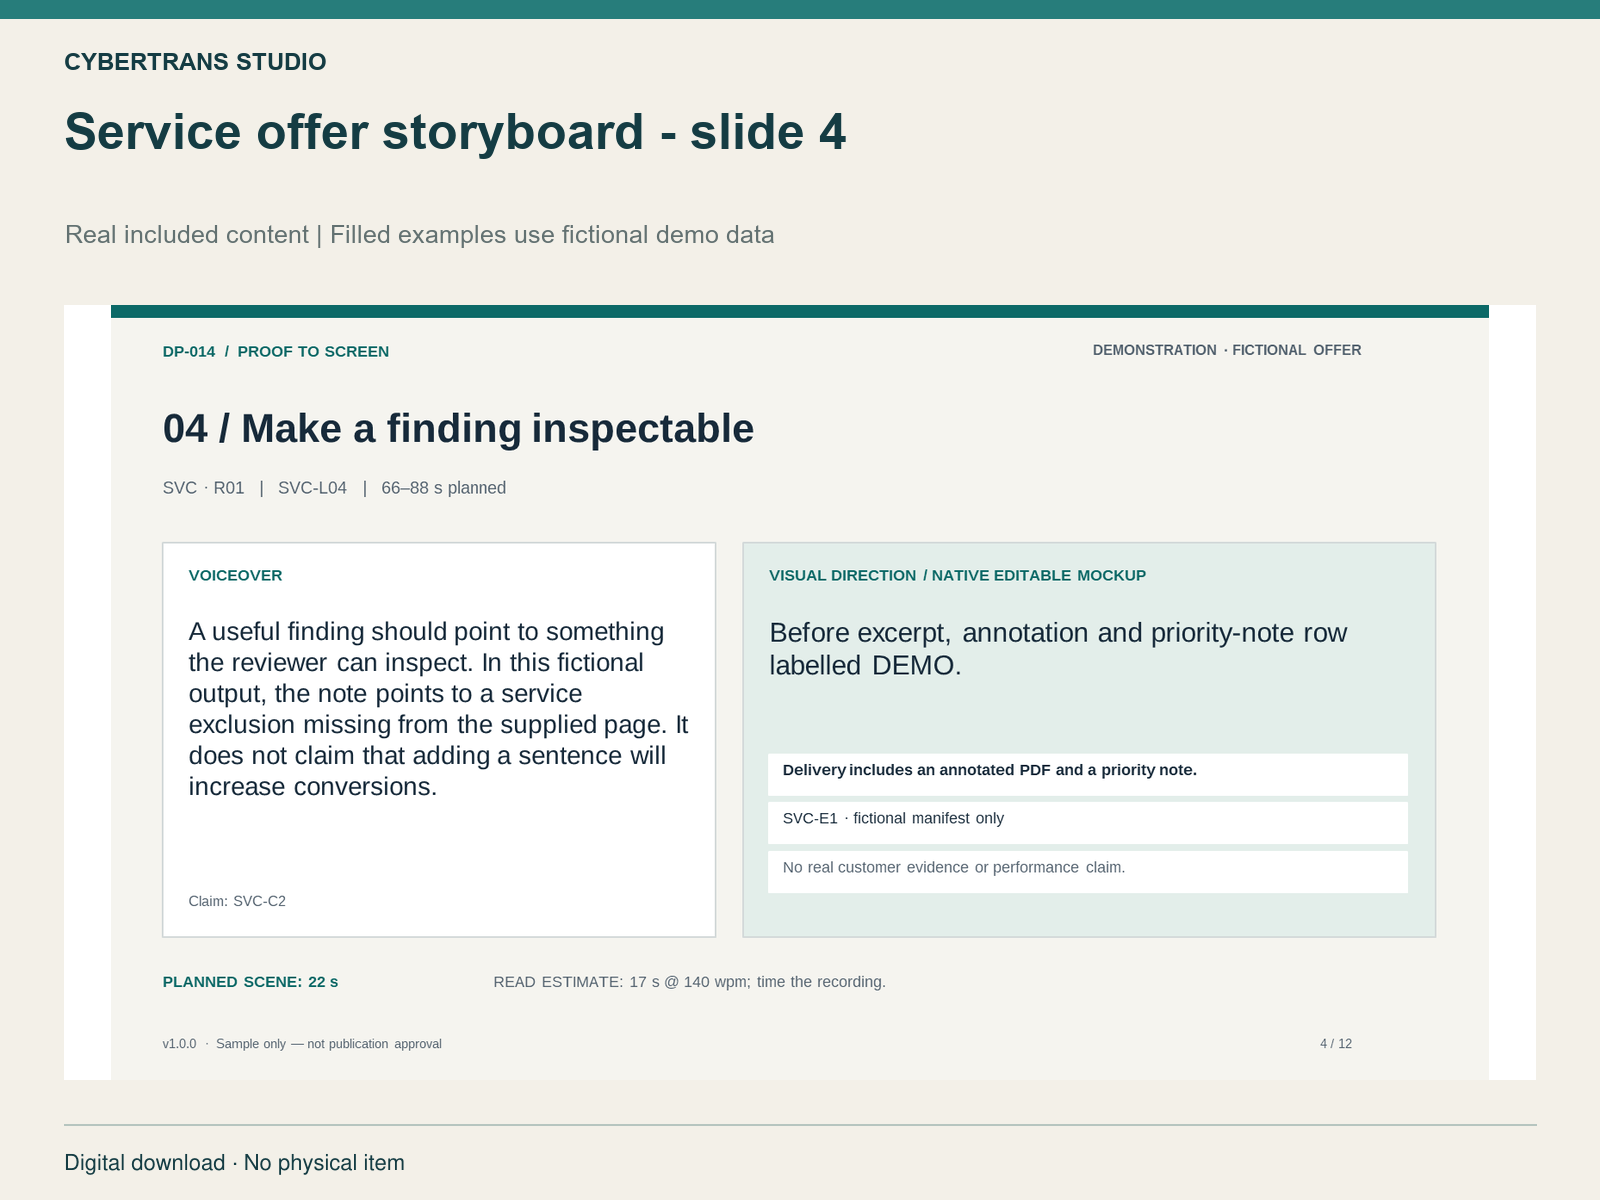Click the "VISUAL DIRECTION / NATIVE EDITABLE MOCKUP" label
The width and height of the screenshot is (1600, 1200).
[958, 575]
